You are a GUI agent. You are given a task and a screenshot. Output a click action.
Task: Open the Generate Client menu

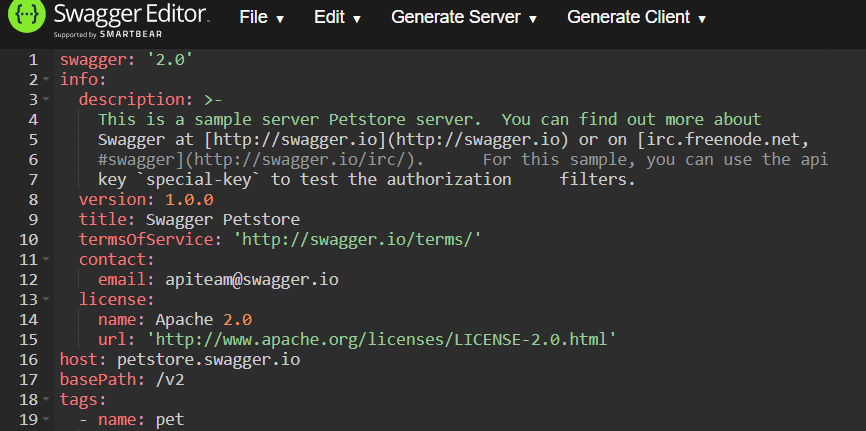tap(636, 18)
